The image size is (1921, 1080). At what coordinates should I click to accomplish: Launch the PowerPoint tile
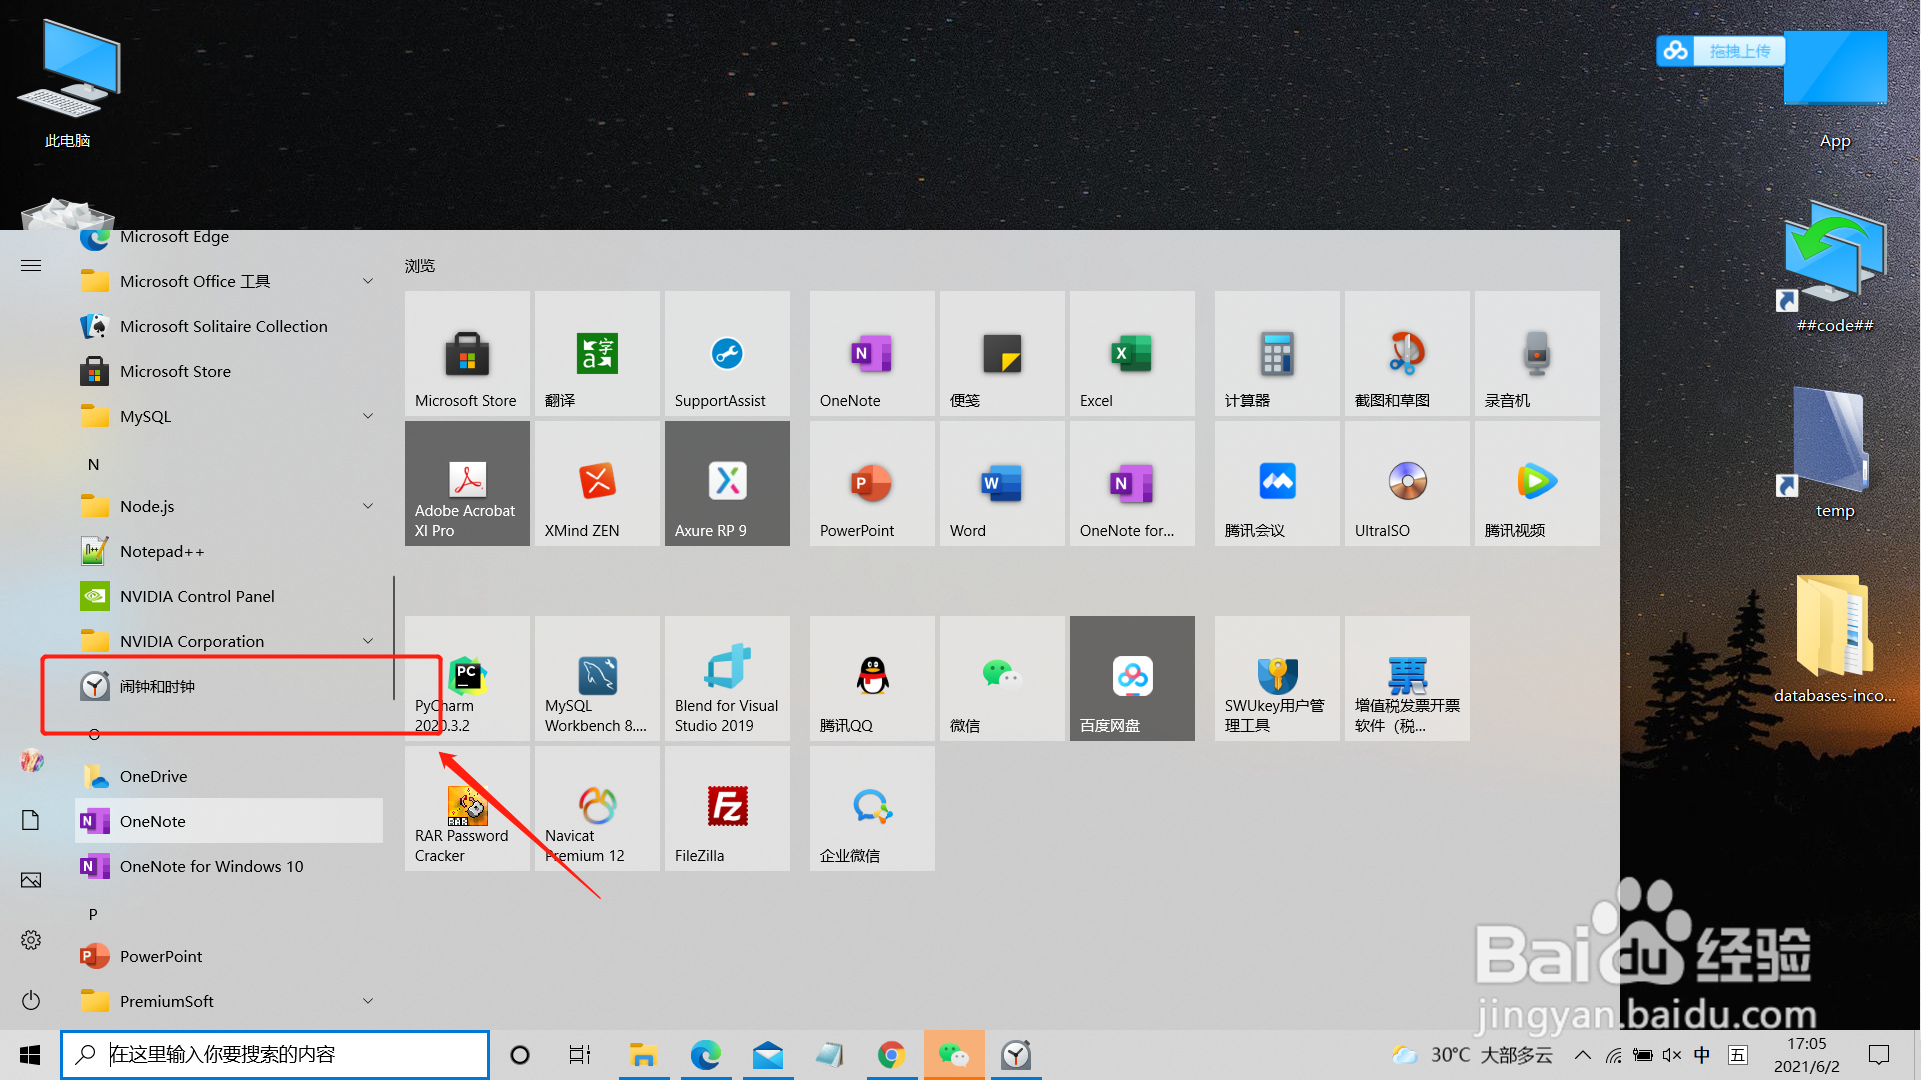pos(872,483)
